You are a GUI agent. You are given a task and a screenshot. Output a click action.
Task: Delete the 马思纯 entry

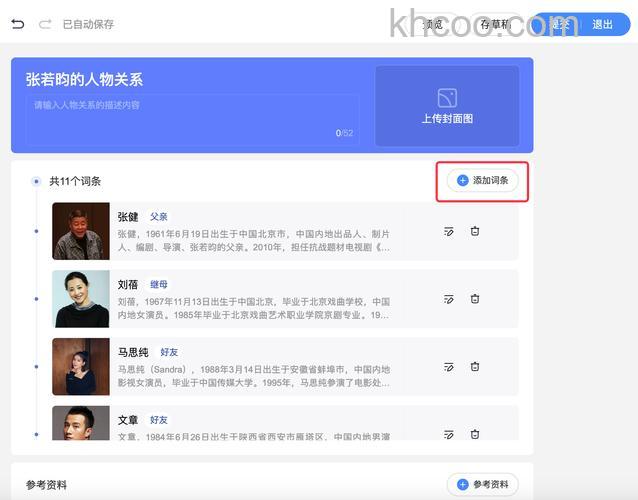[475, 367]
